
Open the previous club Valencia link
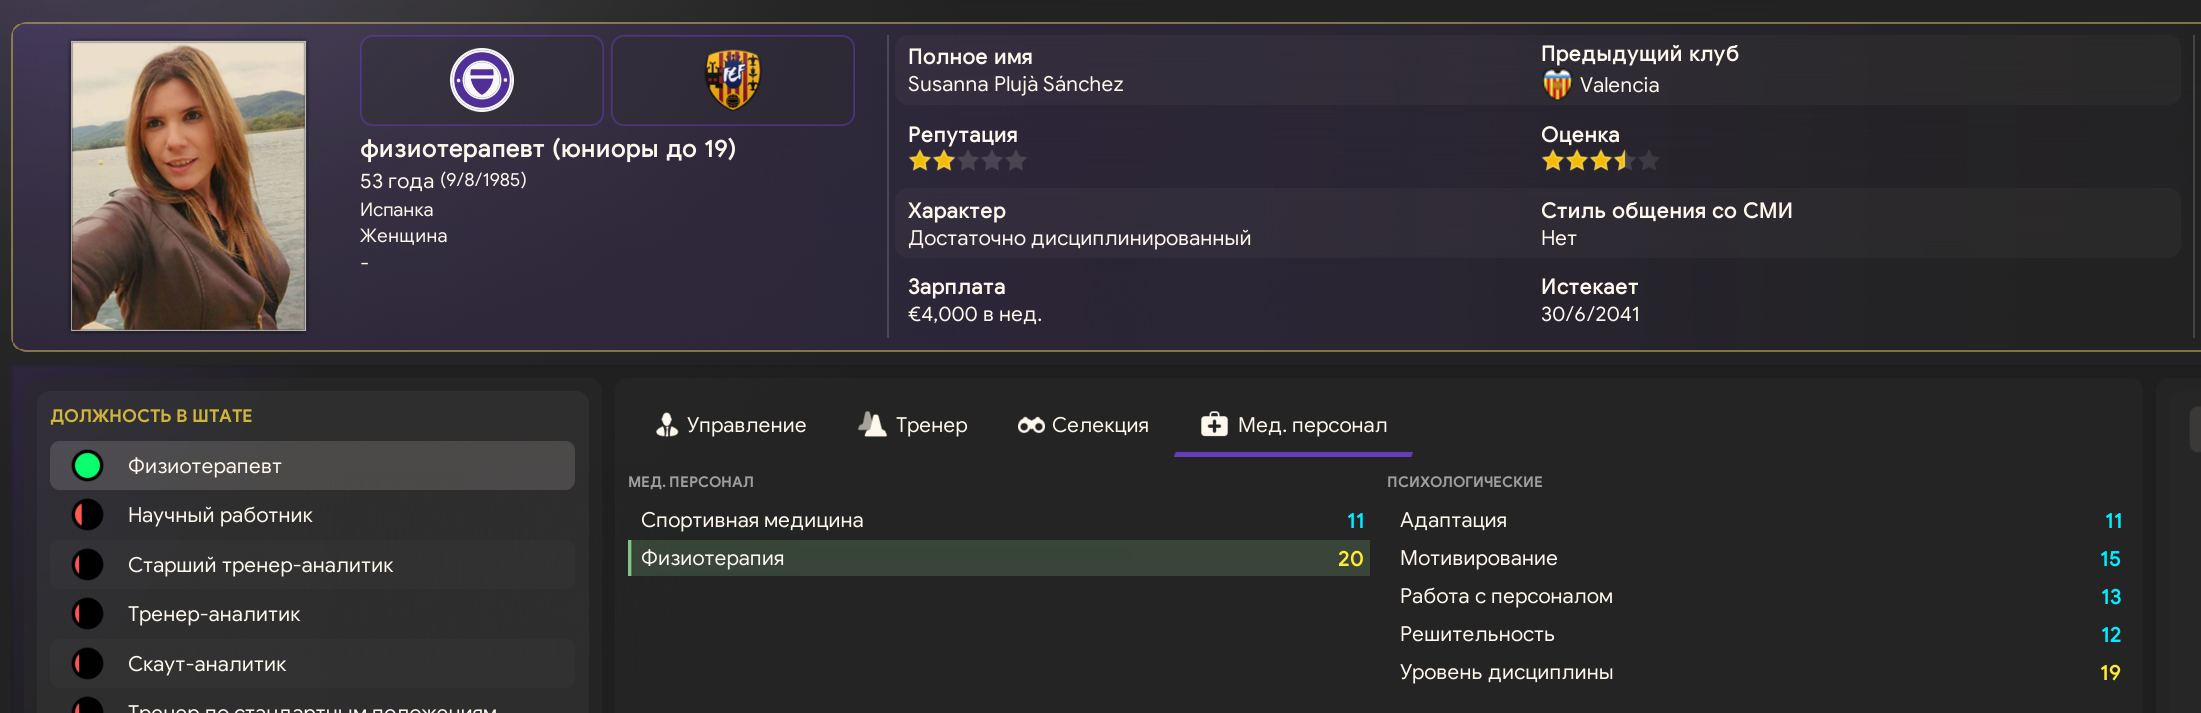1619,85
